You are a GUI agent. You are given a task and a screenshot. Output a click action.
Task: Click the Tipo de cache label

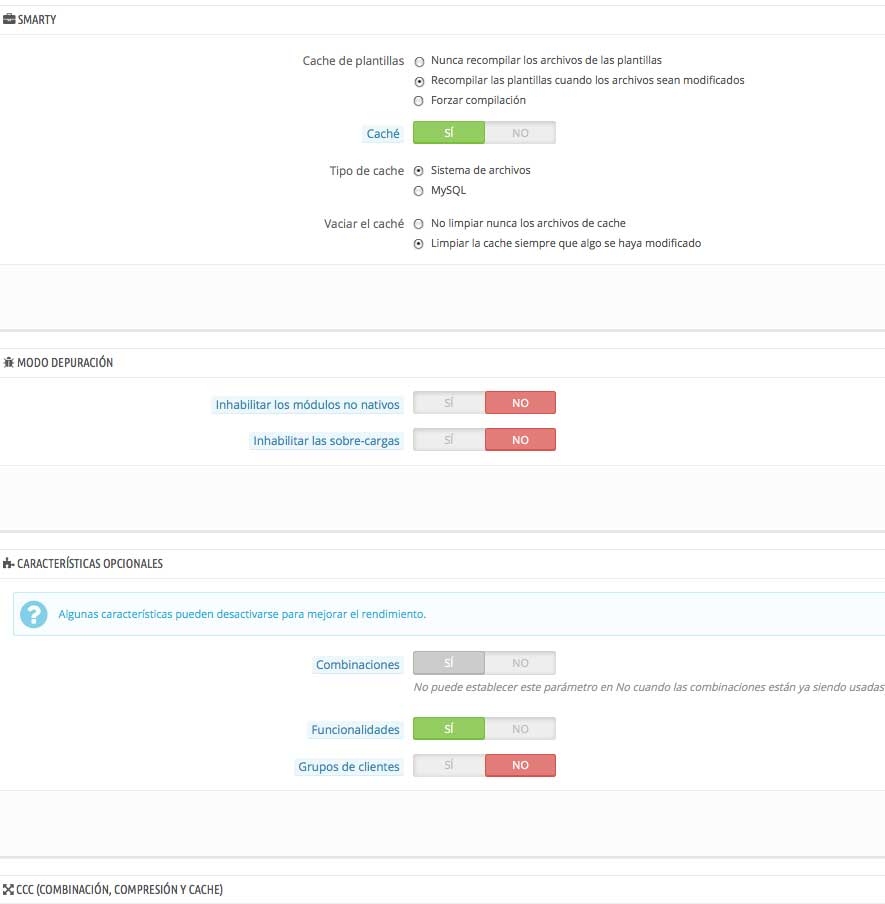(x=367, y=171)
